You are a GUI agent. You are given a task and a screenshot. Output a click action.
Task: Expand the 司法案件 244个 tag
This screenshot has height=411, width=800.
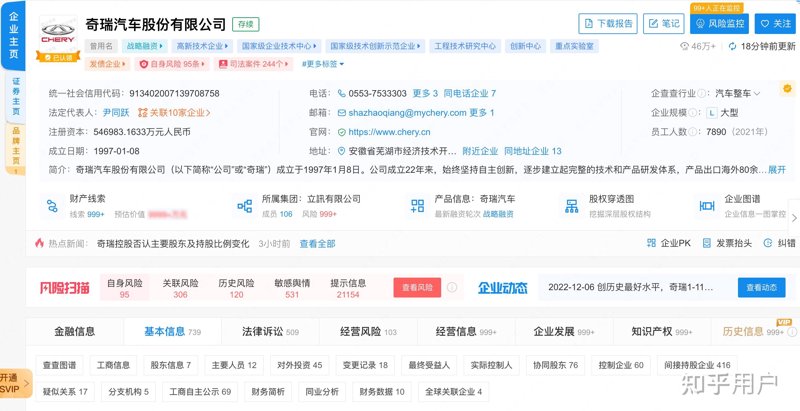[254, 64]
